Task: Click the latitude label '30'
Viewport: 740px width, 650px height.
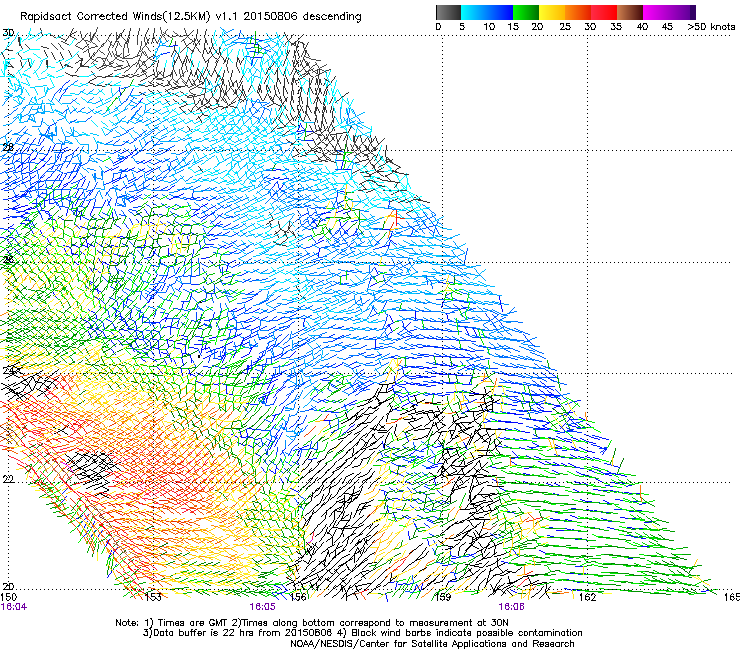Action: click(x=8, y=33)
